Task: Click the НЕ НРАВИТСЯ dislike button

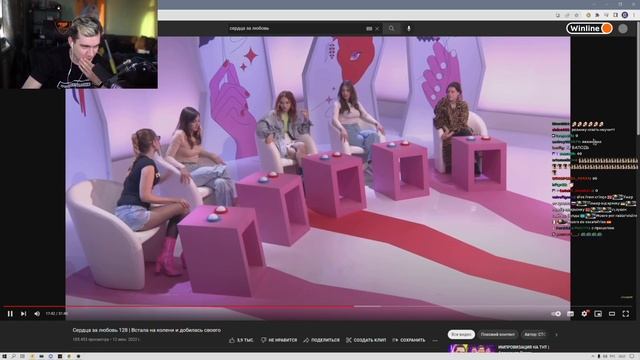Action: 279,340
